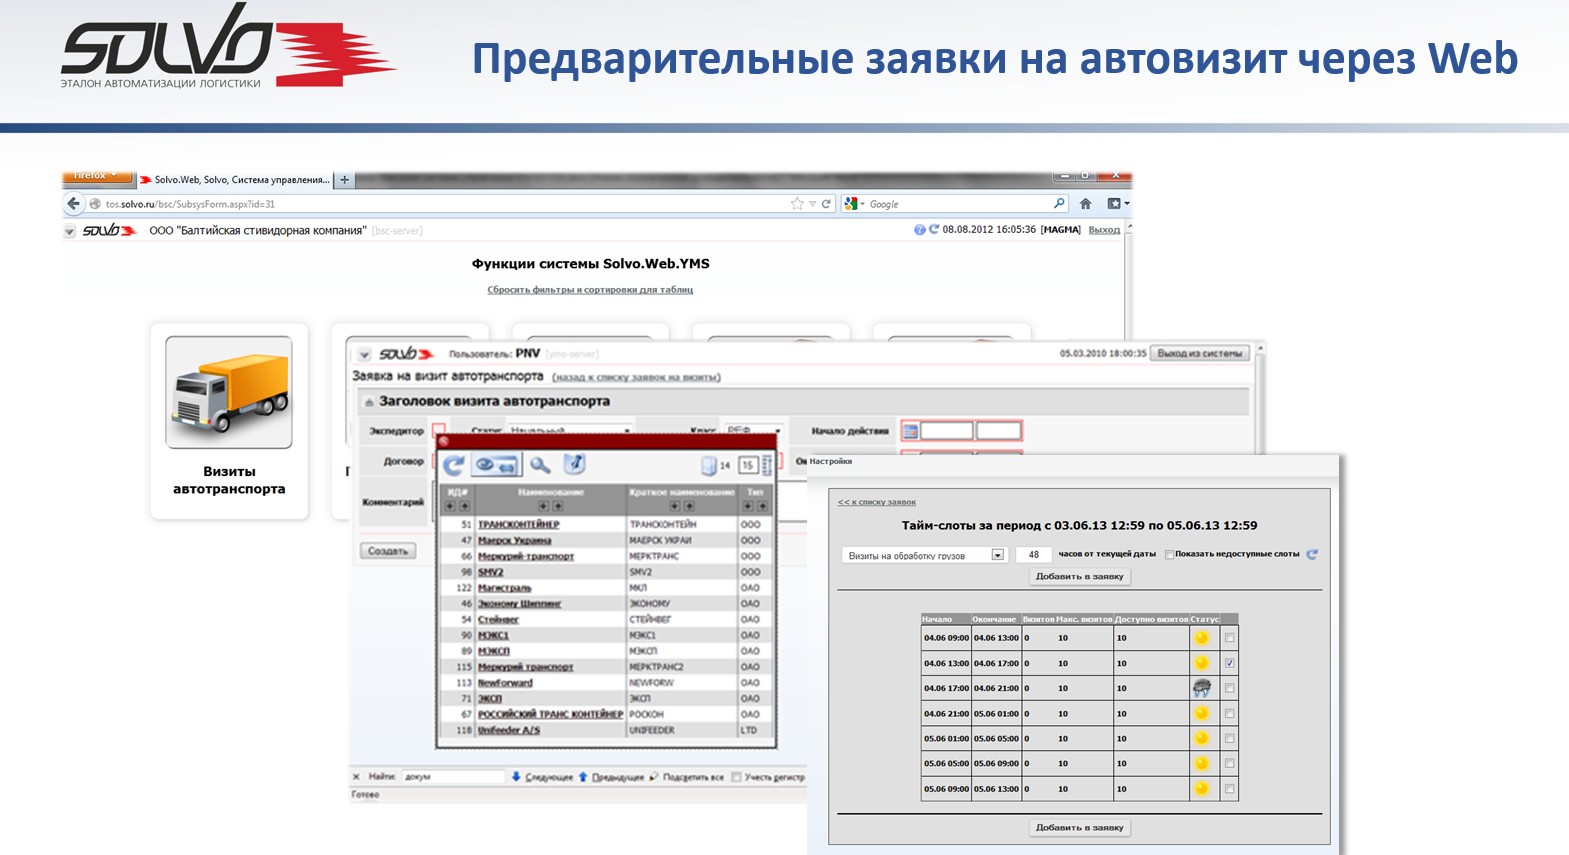Click second sort arrow under Тип column
The image size is (1569, 855).
coord(762,507)
